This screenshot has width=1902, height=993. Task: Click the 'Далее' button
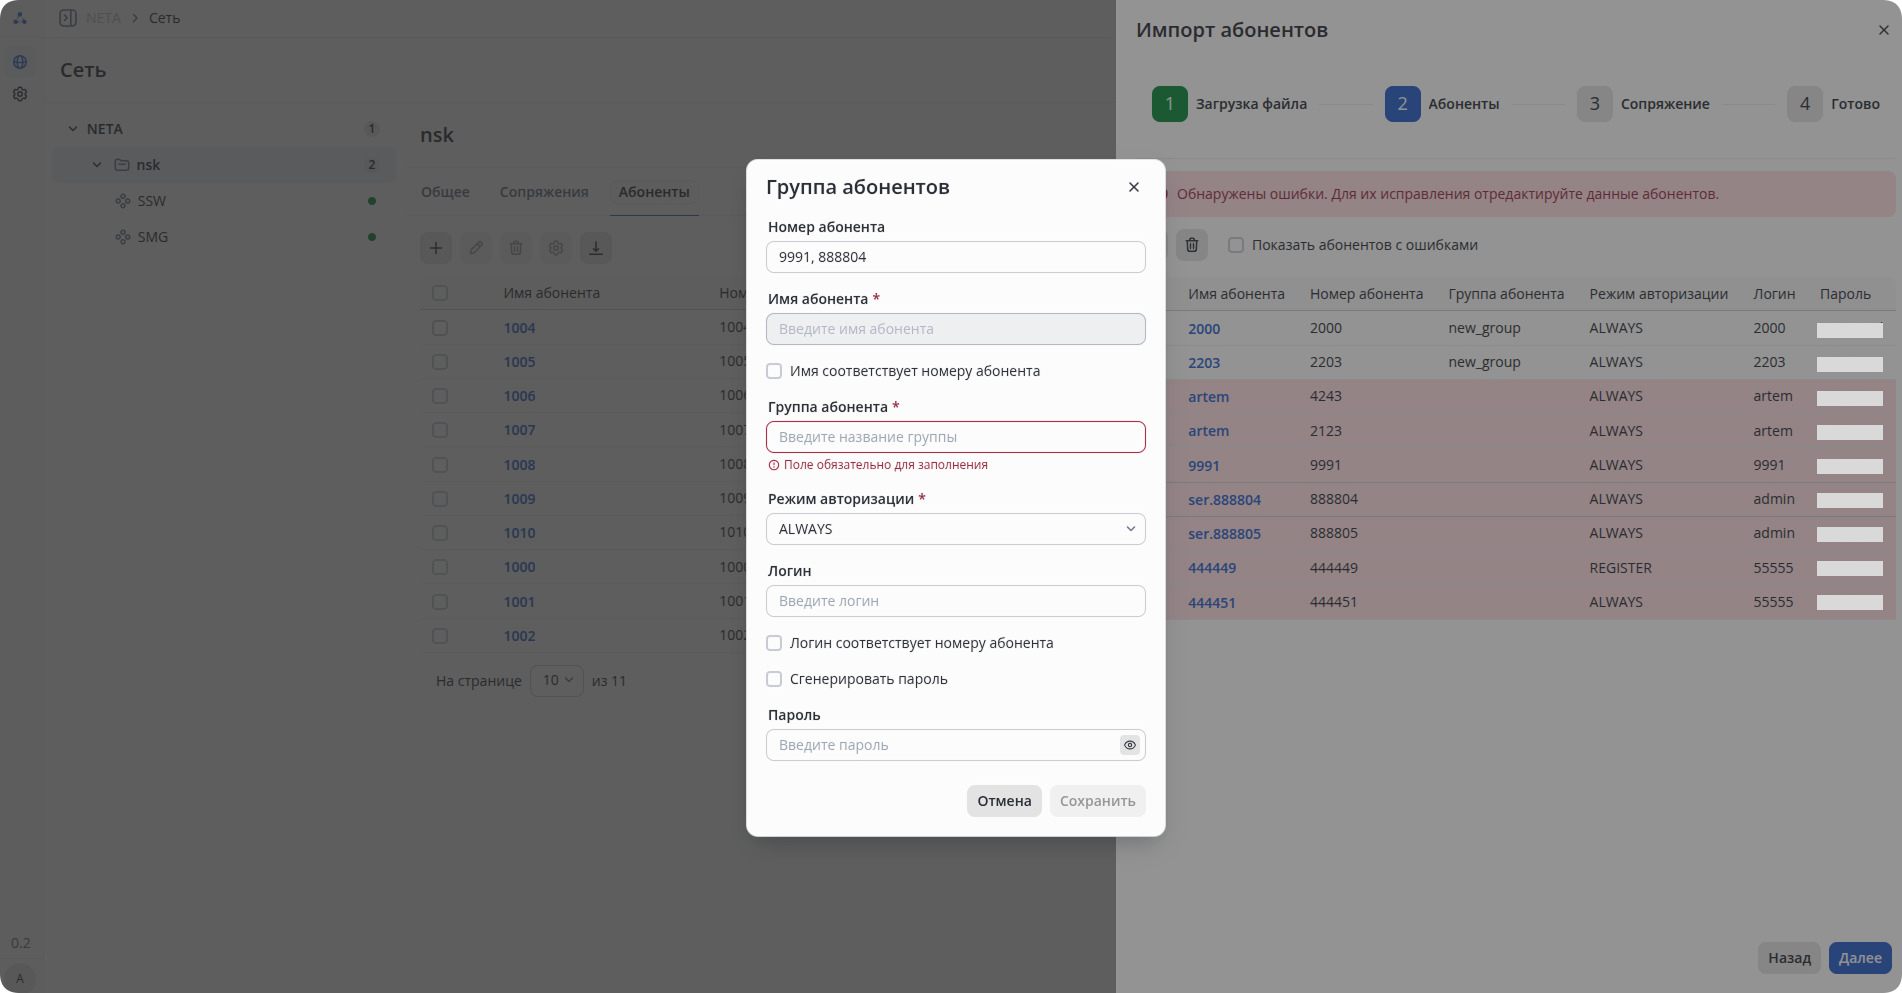click(x=1860, y=958)
